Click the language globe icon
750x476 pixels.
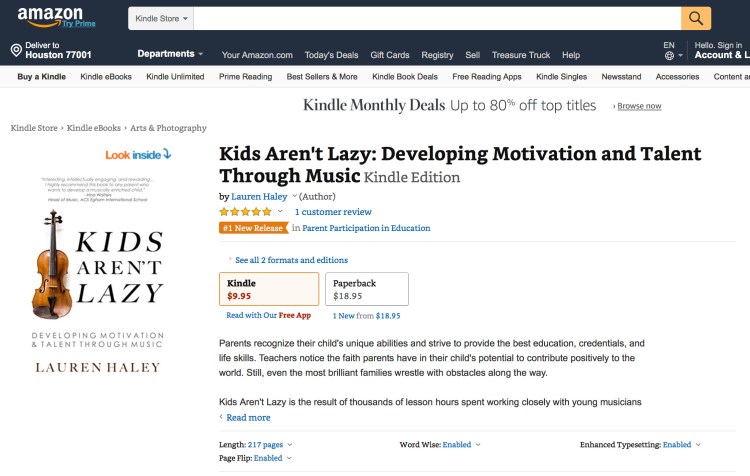pos(669,56)
